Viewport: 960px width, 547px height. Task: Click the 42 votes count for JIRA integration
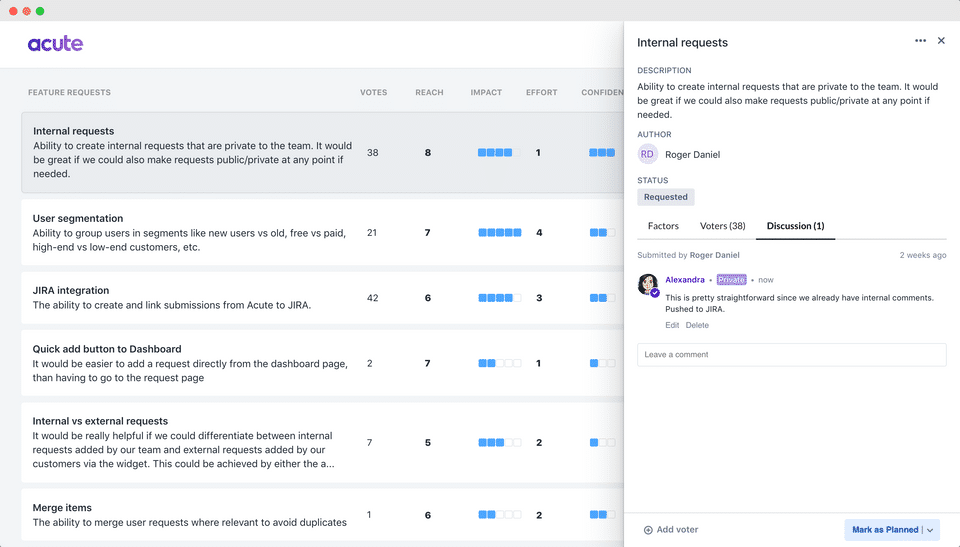click(x=372, y=298)
